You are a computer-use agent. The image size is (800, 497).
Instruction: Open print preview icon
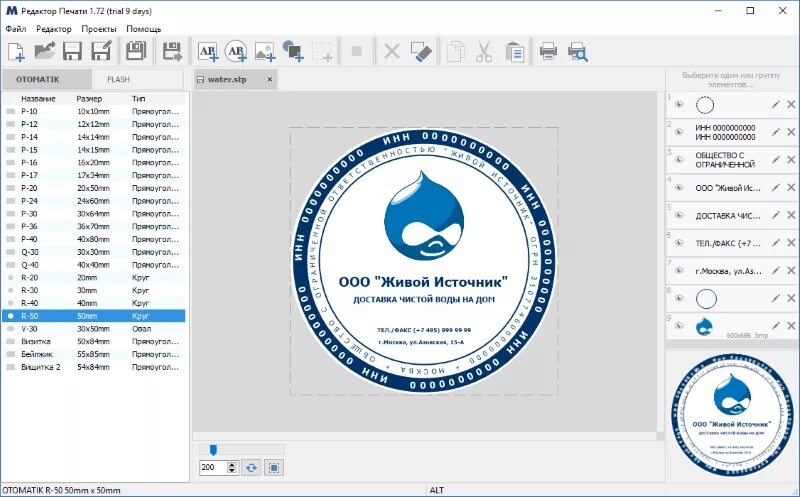pyautogui.click(x=578, y=52)
